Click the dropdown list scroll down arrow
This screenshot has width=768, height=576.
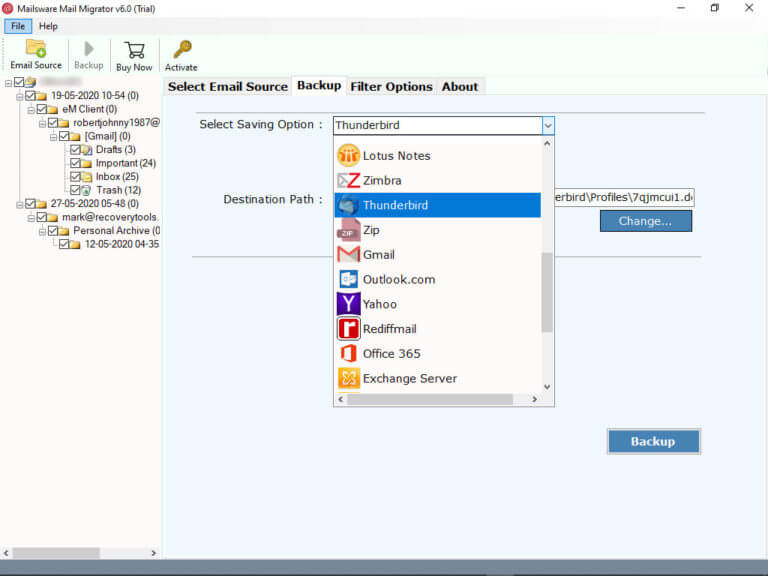pyautogui.click(x=547, y=387)
